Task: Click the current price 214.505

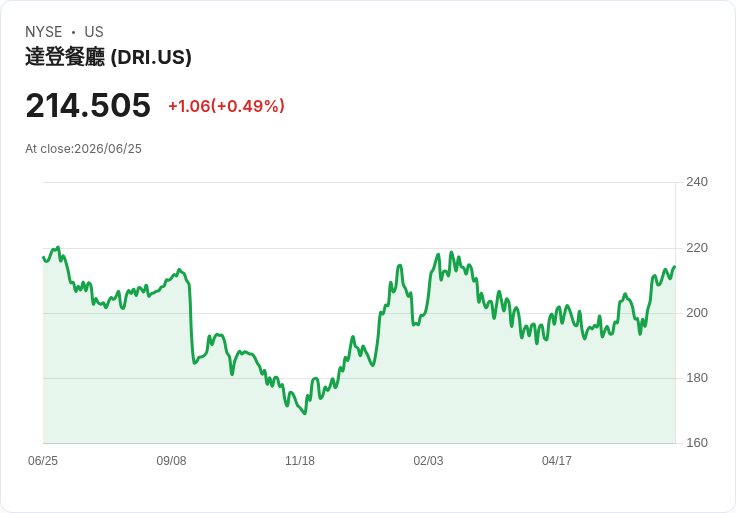Action: tap(88, 105)
